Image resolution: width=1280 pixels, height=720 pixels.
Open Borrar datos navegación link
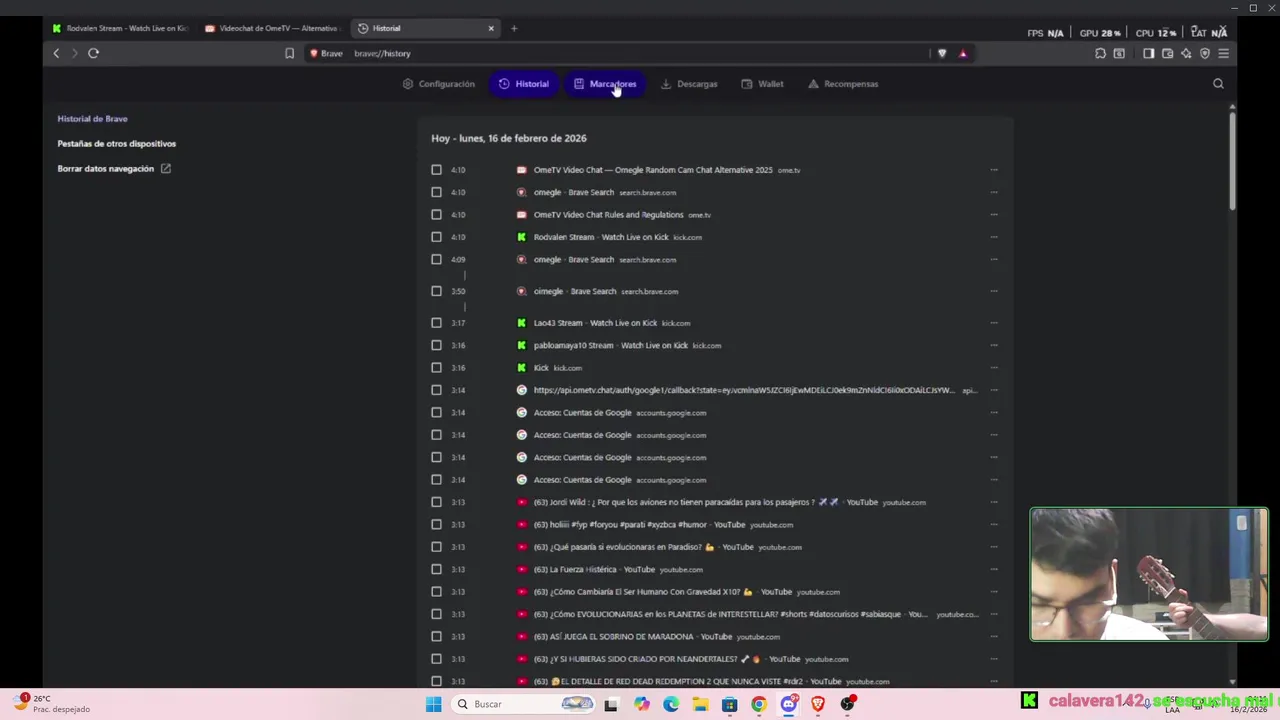pos(114,169)
